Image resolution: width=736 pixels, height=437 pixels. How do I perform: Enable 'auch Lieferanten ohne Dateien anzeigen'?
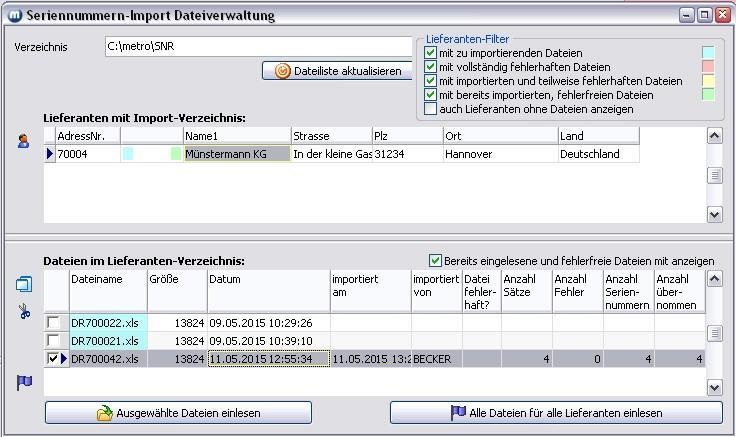431,109
